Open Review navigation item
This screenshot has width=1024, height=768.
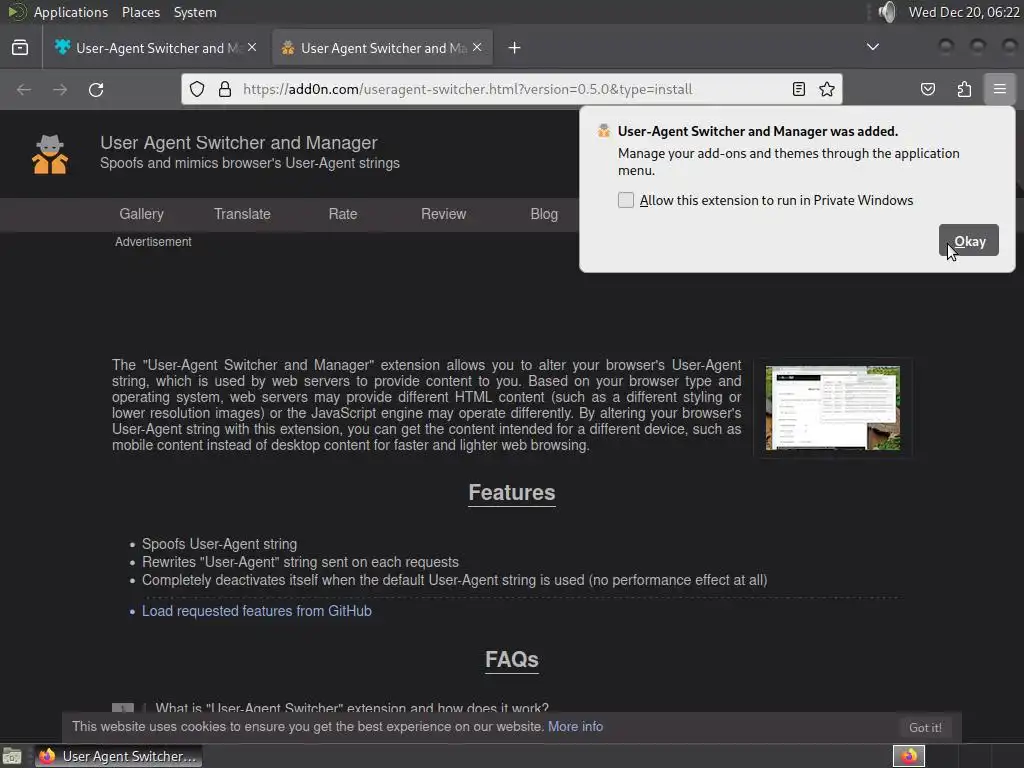tap(443, 214)
